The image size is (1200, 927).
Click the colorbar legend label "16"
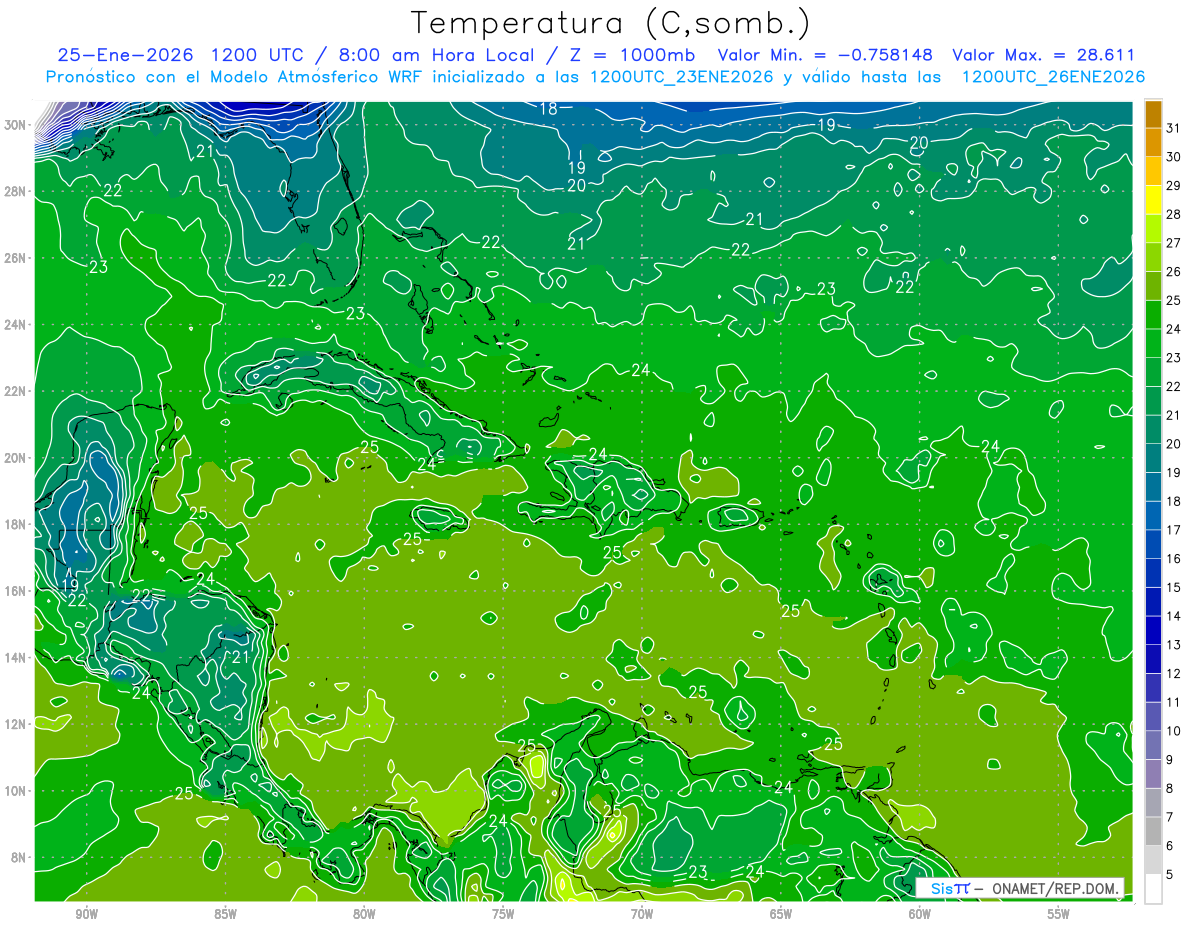pos(1174,559)
